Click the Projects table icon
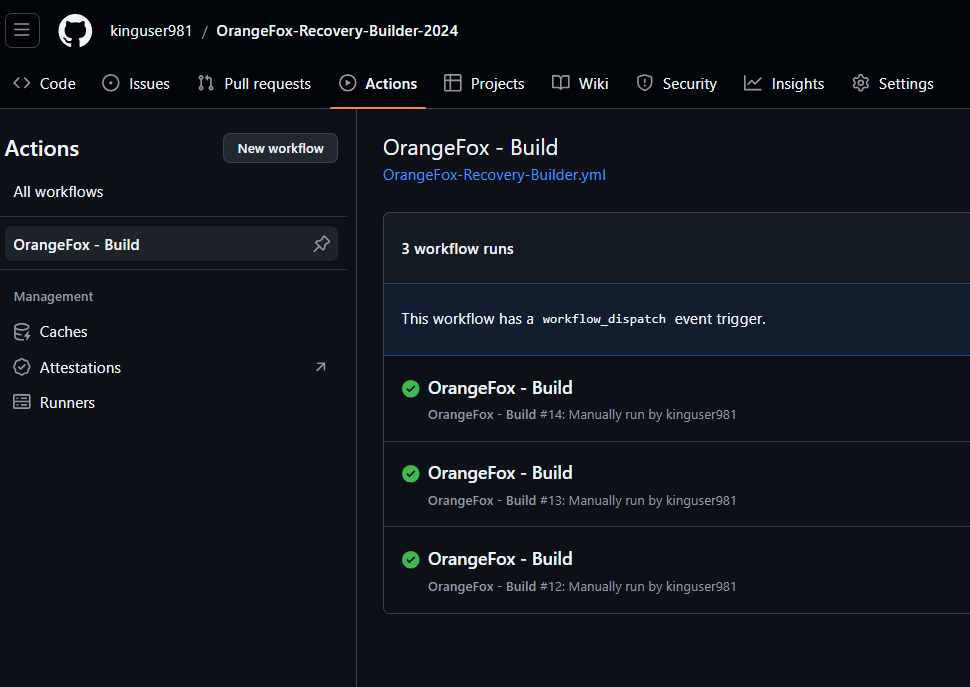Viewport: 970px width, 687px height. coord(453,83)
